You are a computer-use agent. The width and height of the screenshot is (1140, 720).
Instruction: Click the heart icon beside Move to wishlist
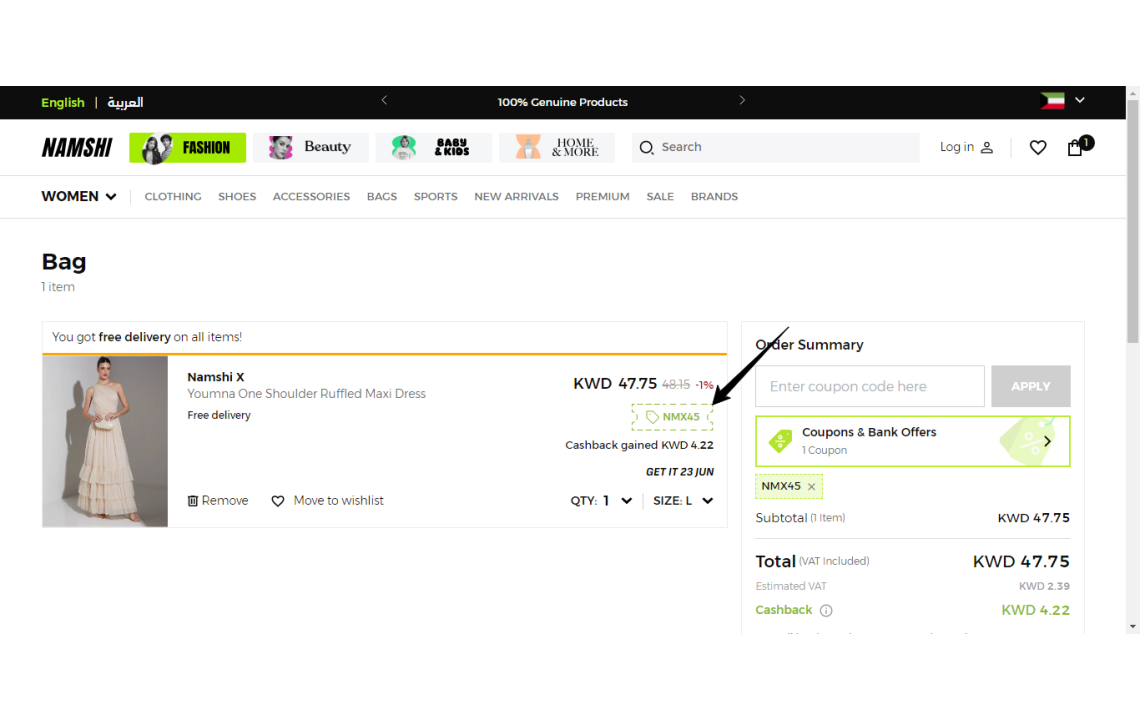tap(278, 501)
